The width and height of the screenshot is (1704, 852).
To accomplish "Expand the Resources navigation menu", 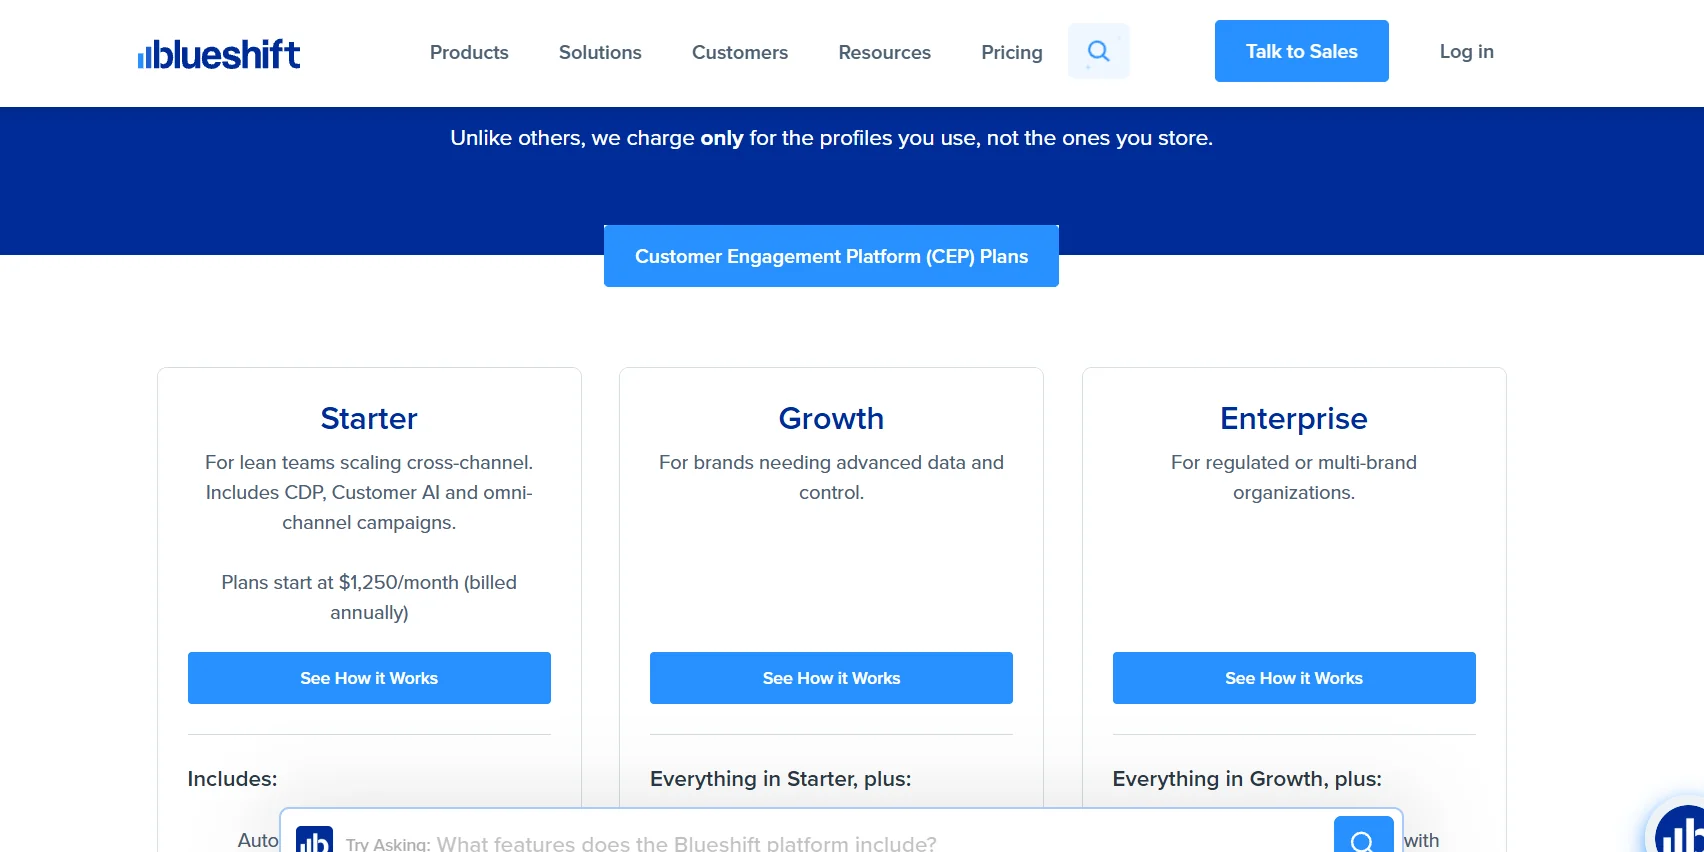I will coord(884,52).
